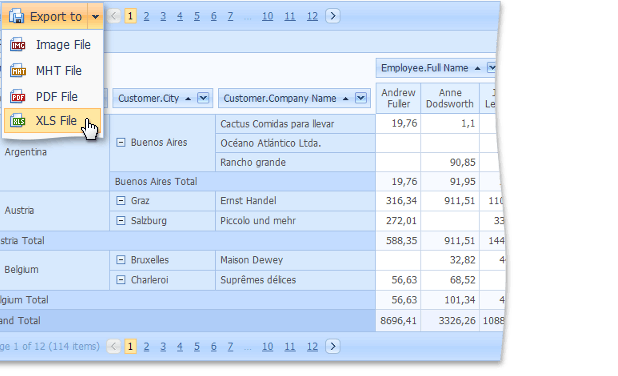Collapse the Charleroi row group
Image resolution: width=618 pixels, height=376 pixels.
121,280
